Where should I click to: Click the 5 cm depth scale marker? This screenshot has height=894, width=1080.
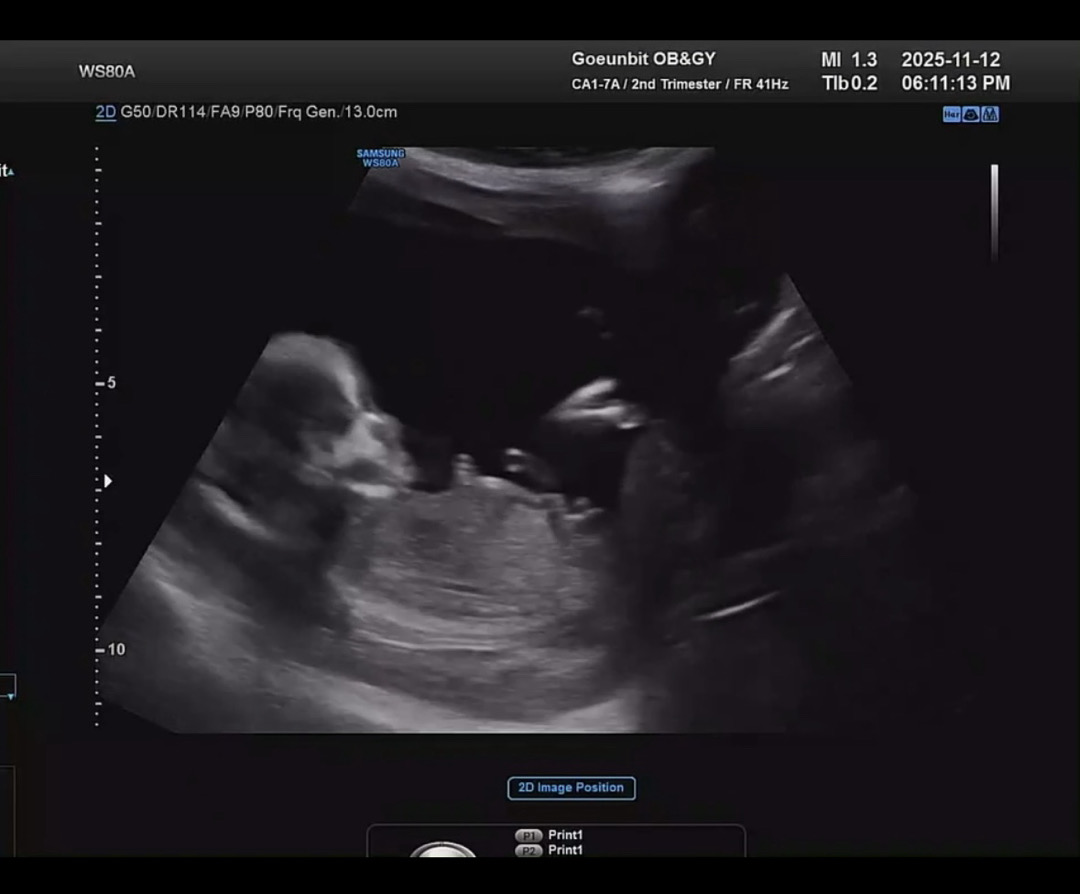tap(110, 382)
